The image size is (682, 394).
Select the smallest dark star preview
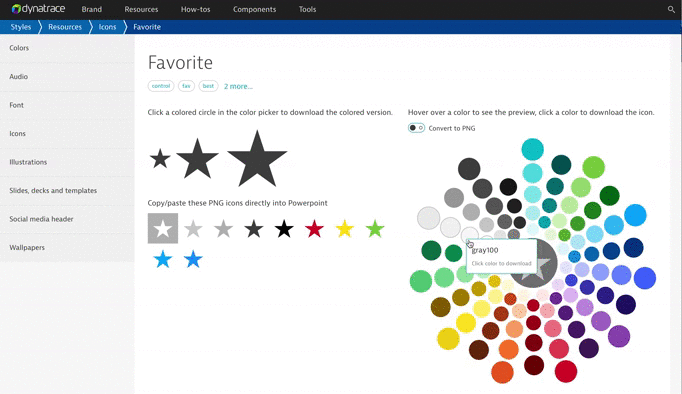click(160, 158)
